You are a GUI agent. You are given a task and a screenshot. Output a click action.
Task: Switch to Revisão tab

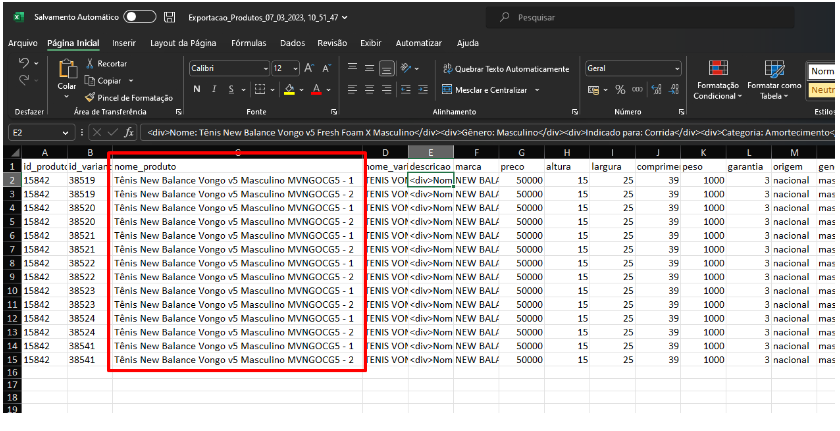[332, 43]
